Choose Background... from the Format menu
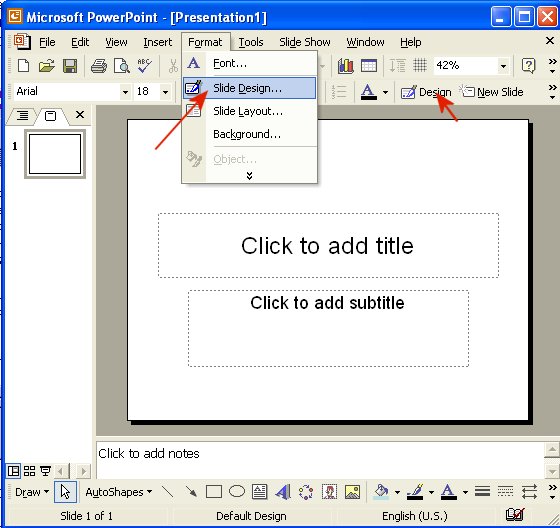The width and height of the screenshot is (560, 528). tap(249, 134)
